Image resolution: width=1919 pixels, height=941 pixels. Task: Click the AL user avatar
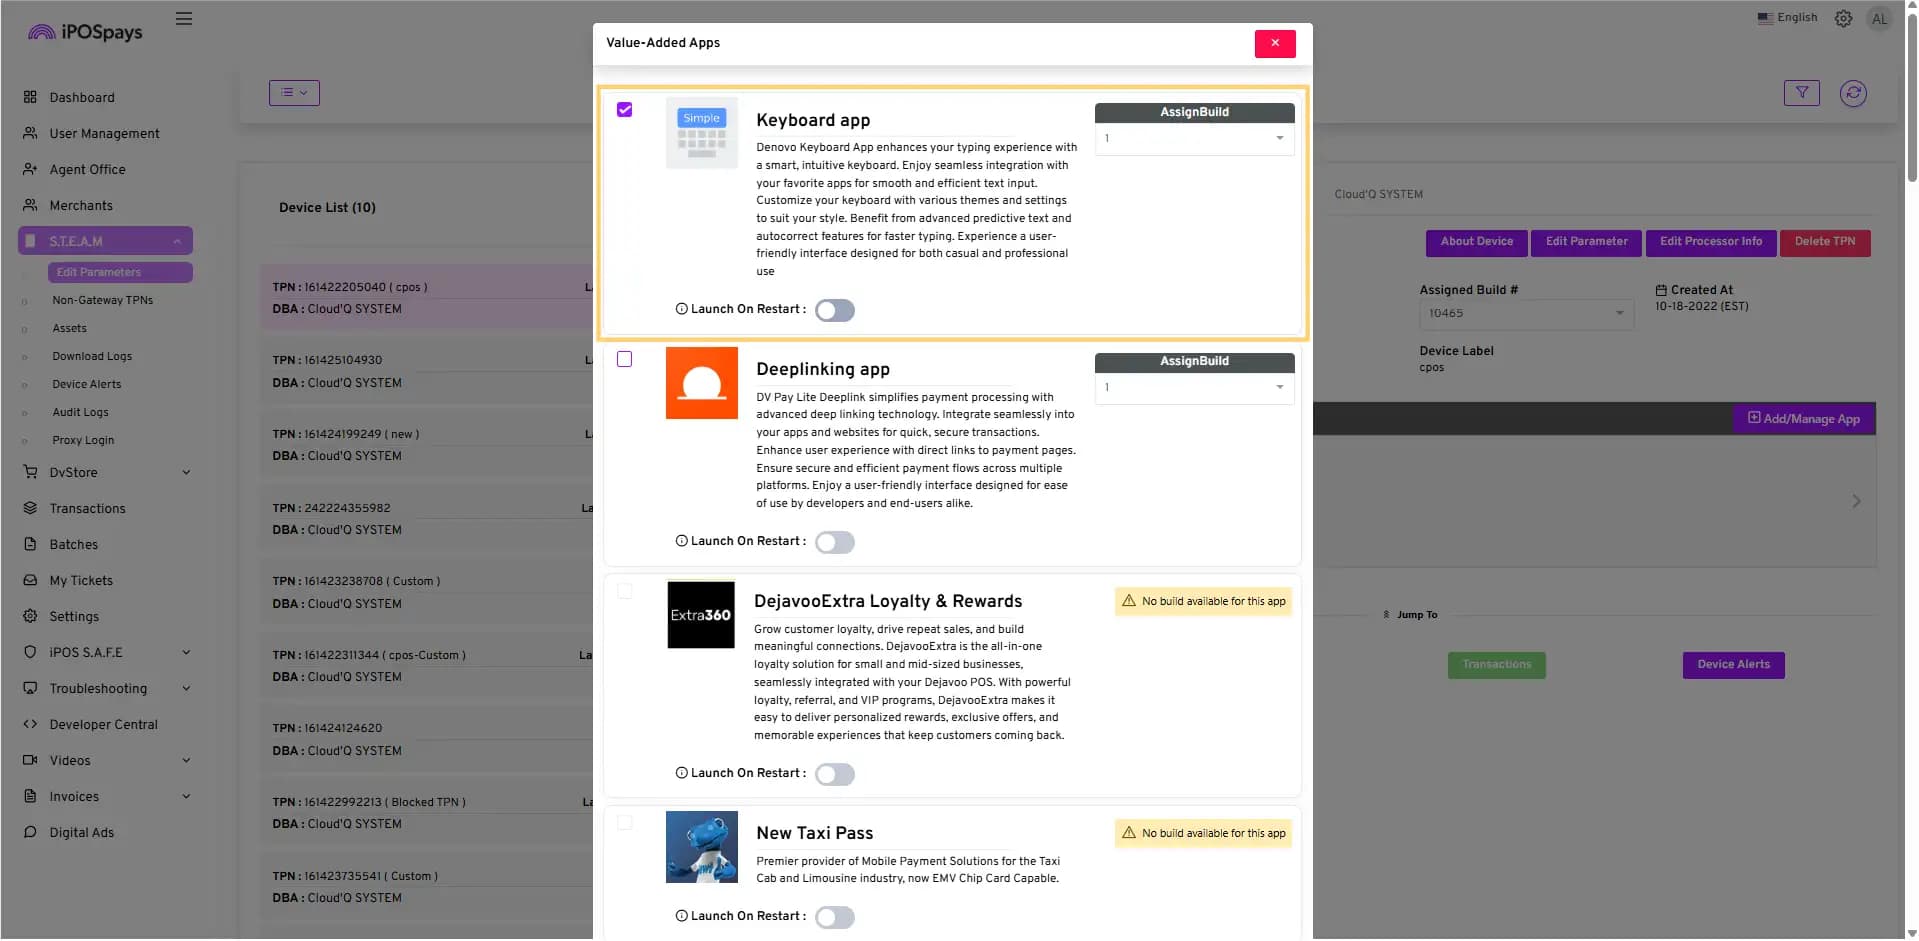[x=1879, y=18]
